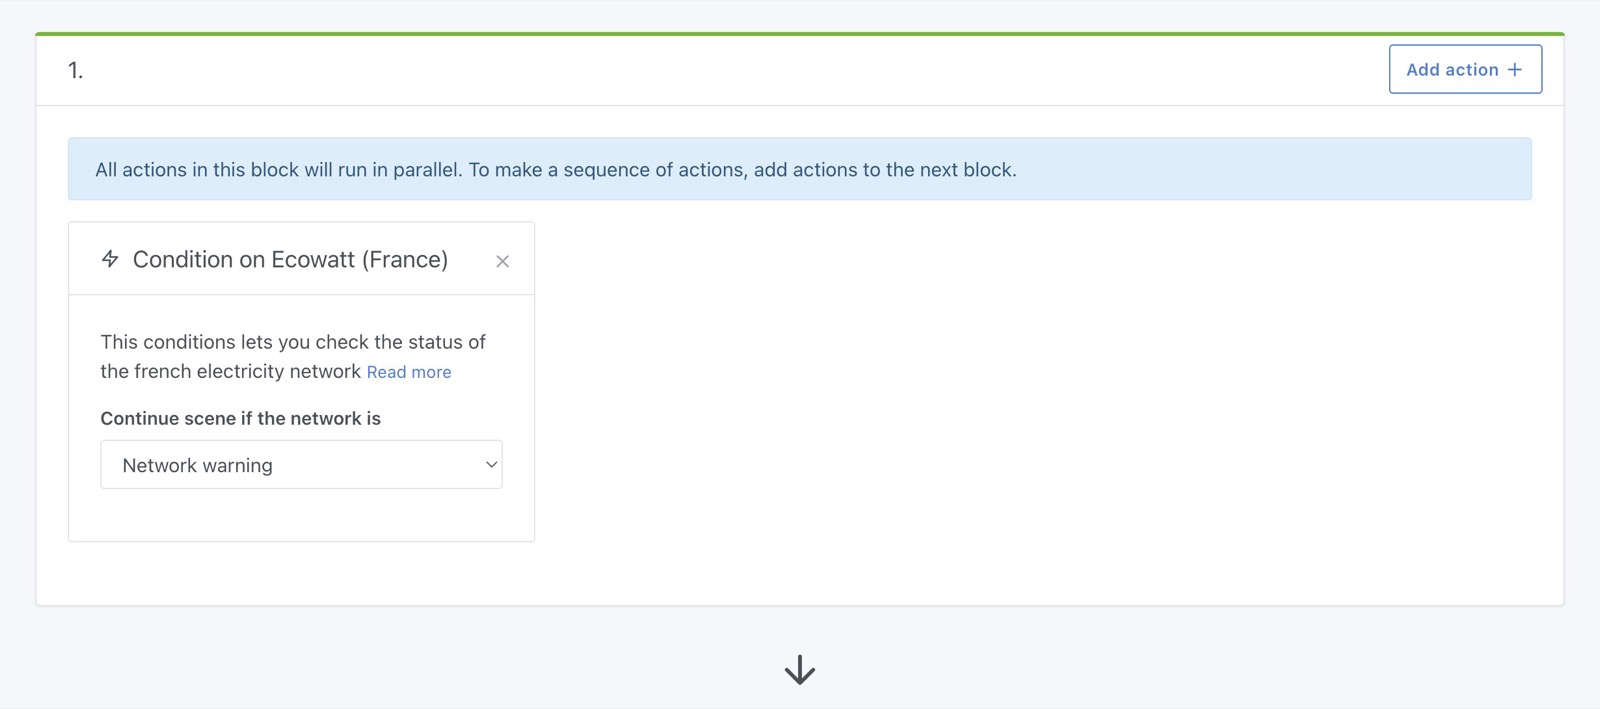Remove the Ecowatt condition with X icon
The height and width of the screenshot is (709, 1600).
pos(502,261)
